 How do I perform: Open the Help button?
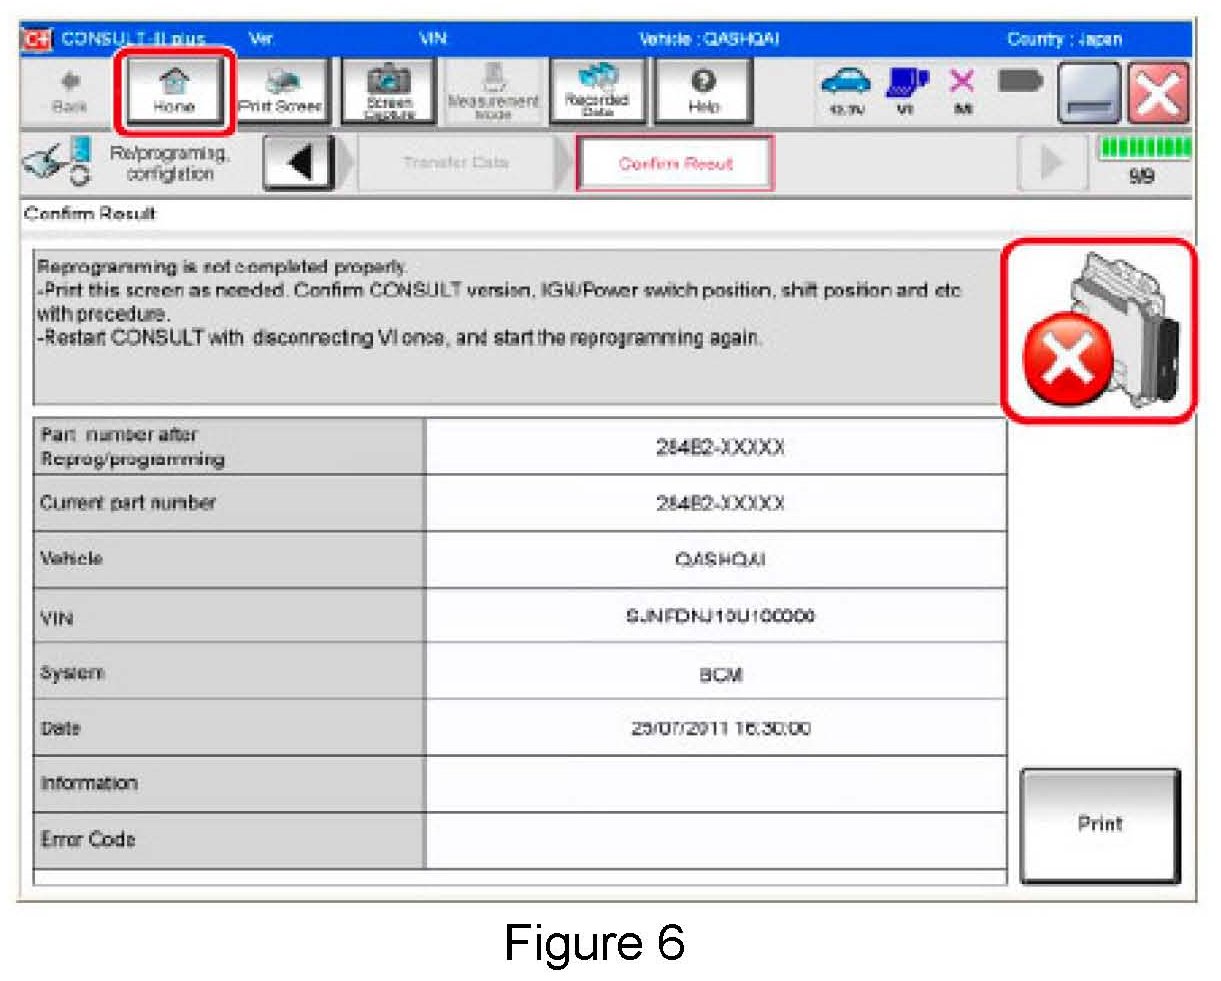tap(703, 91)
